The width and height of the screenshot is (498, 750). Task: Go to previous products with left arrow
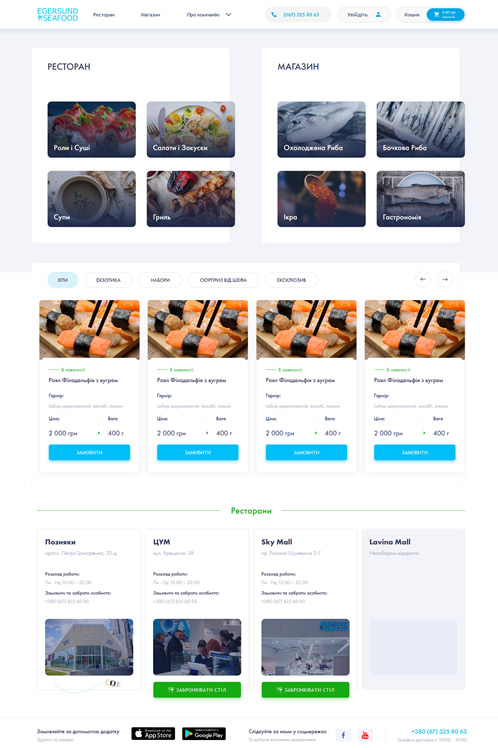422,279
